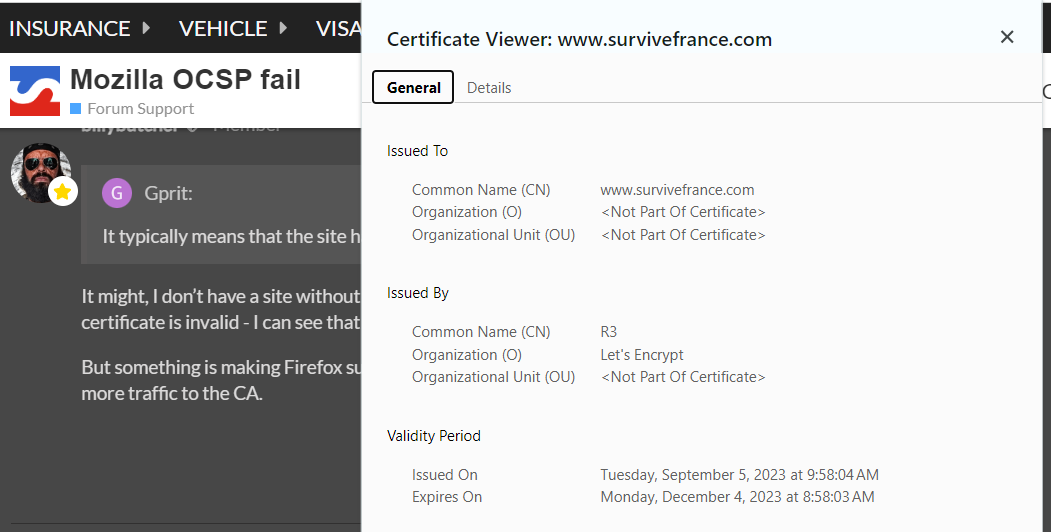Select the www.survivefrance.com Common Name value
Image resolution: width=1051 pixels, height=532 pixels.
677,190
